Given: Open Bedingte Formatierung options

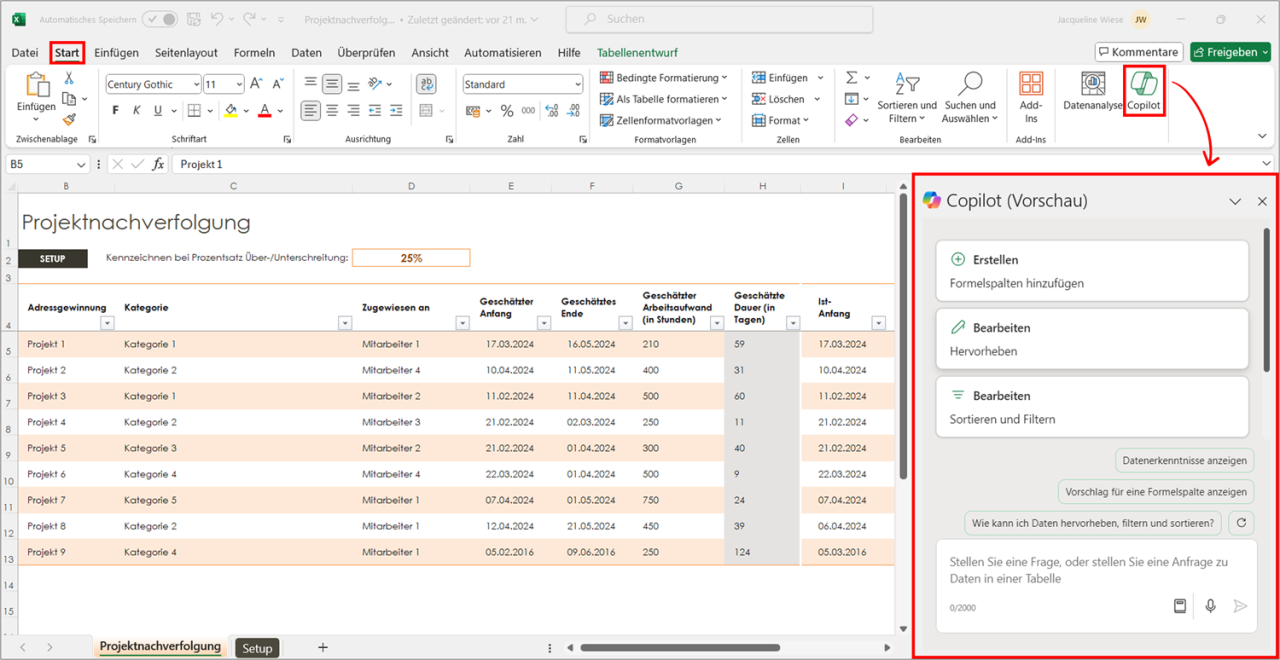Looking at the screenshot, I should [663, 77].
